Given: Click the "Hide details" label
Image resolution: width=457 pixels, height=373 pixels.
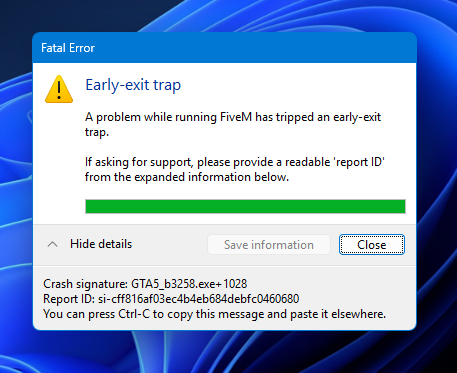Looking at the screenshot, I should [101, 244].
